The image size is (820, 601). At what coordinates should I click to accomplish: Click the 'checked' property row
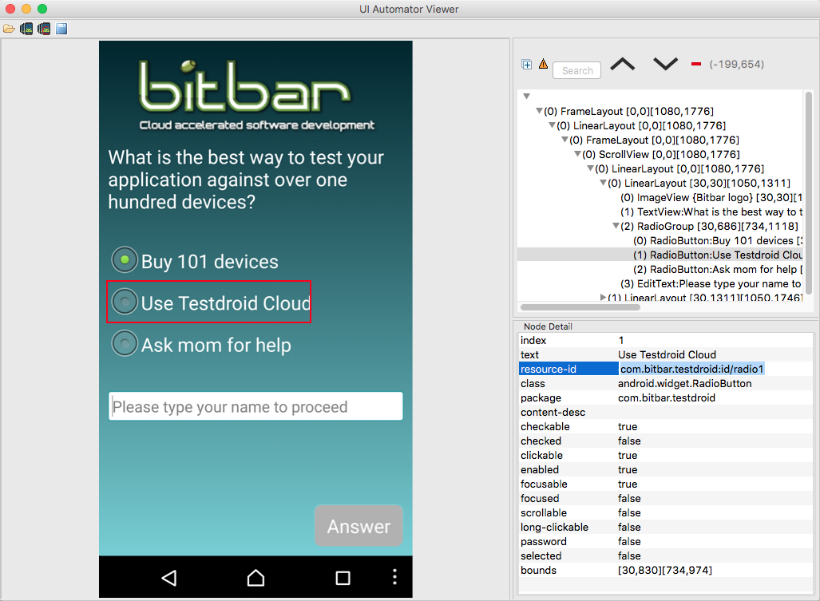[666, 441]
